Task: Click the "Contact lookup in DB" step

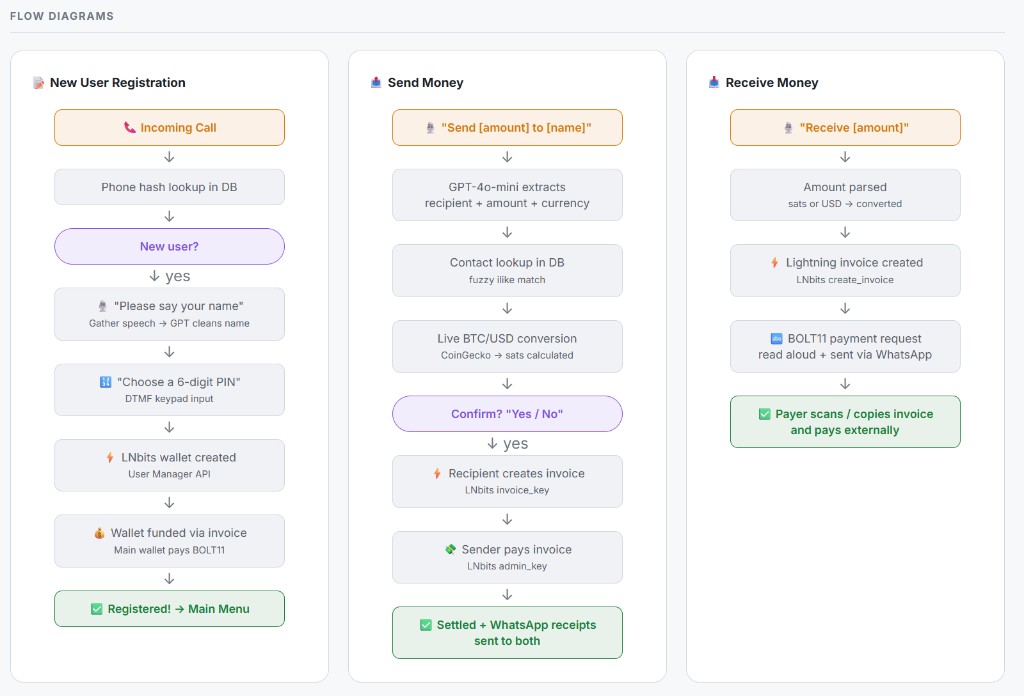Action: pos(507,270)
